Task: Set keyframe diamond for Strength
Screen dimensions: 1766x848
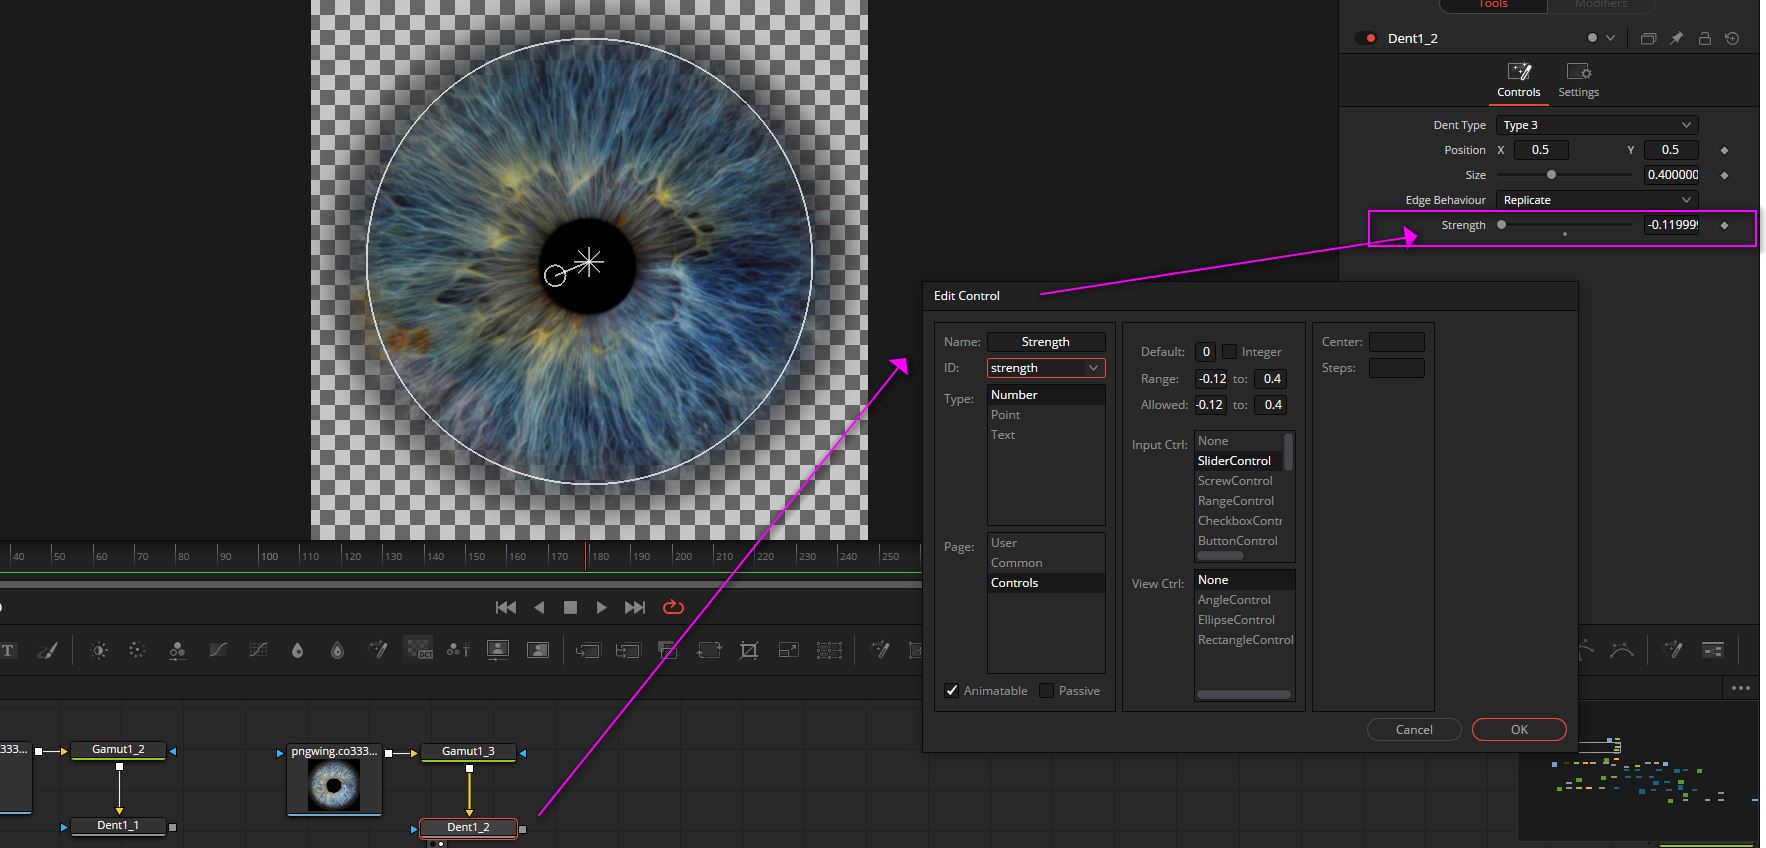Action: pos(1724,225)
